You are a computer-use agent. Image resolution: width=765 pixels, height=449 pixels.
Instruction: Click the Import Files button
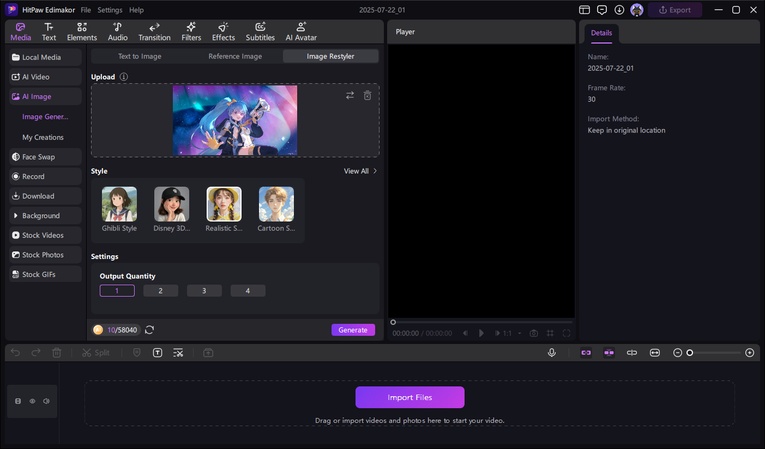click(x=410, y=397)
